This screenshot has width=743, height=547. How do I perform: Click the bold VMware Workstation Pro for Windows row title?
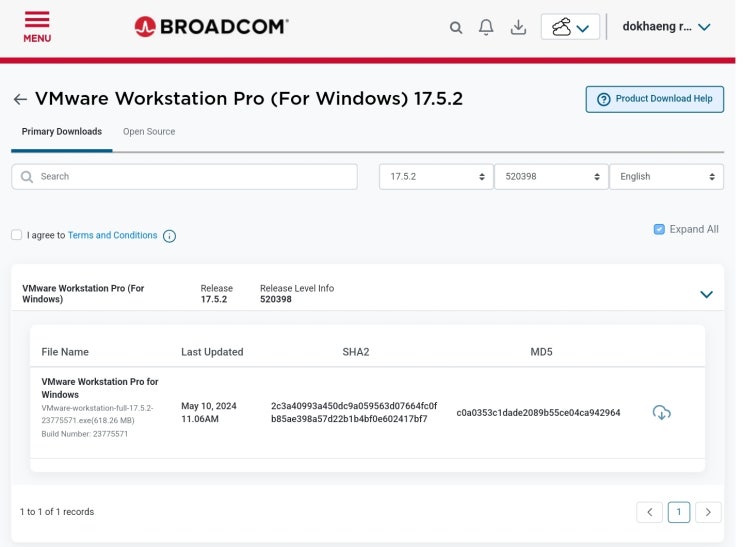(x=100, y=388)
